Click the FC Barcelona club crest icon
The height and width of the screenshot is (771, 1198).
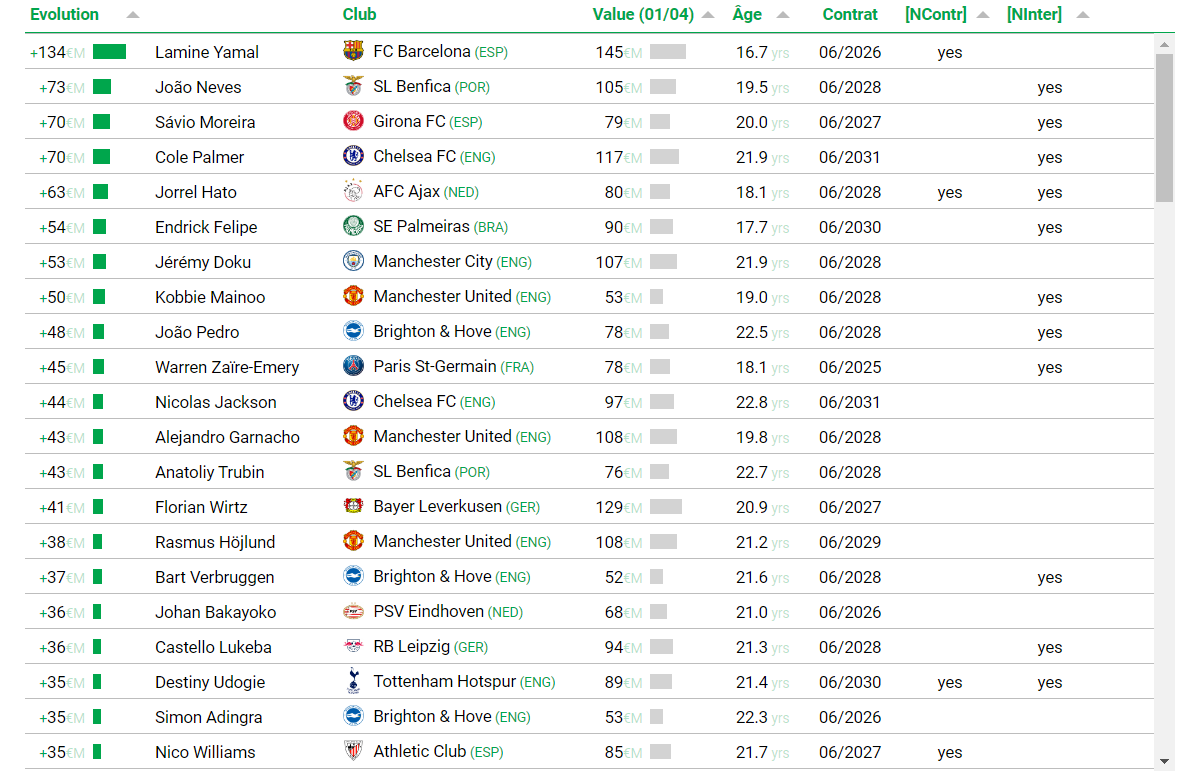(353, 51)
